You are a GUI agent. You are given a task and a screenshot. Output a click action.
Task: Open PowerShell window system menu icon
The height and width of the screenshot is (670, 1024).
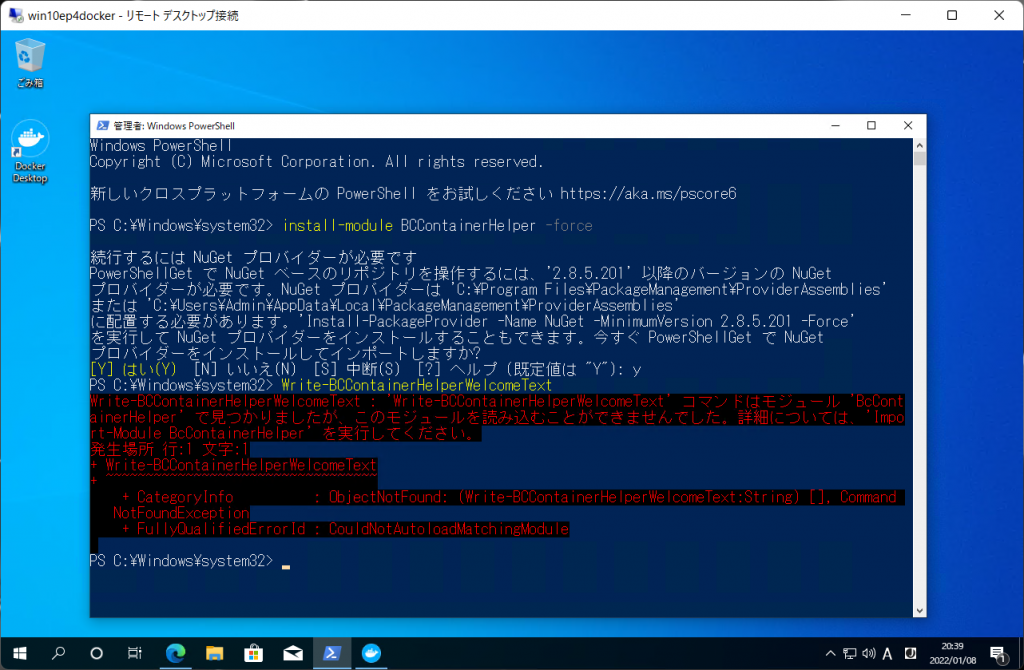103,125
